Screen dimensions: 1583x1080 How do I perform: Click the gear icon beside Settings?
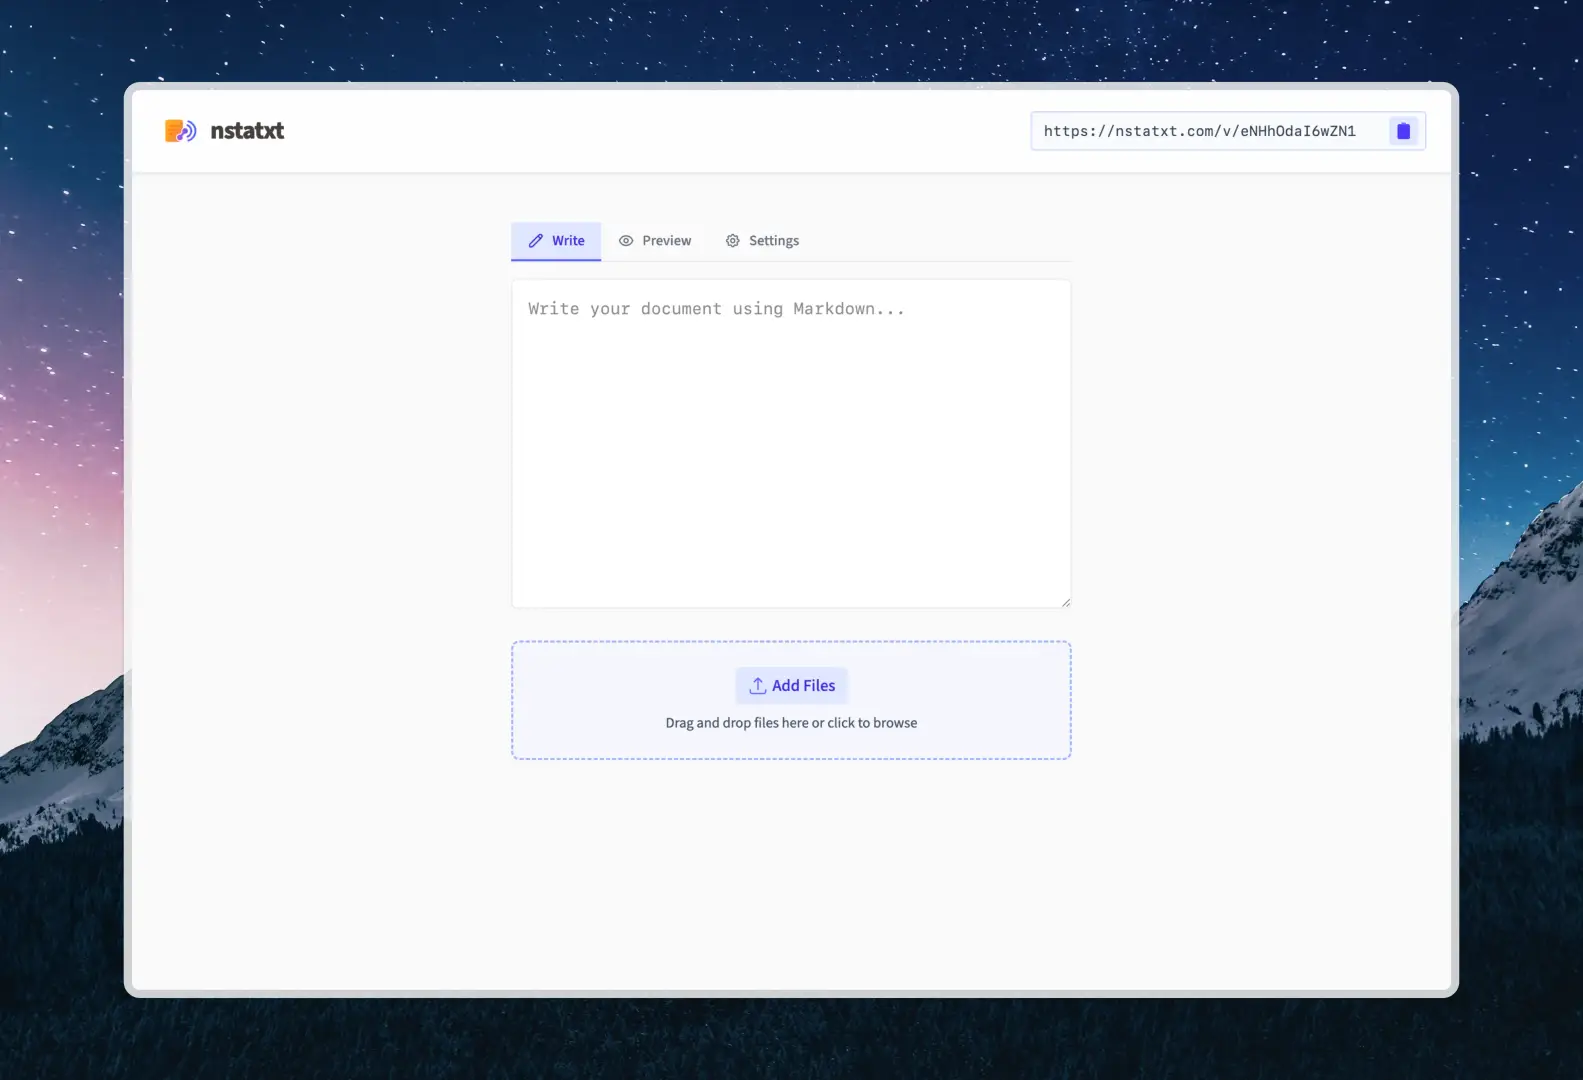tap(733, 241)
